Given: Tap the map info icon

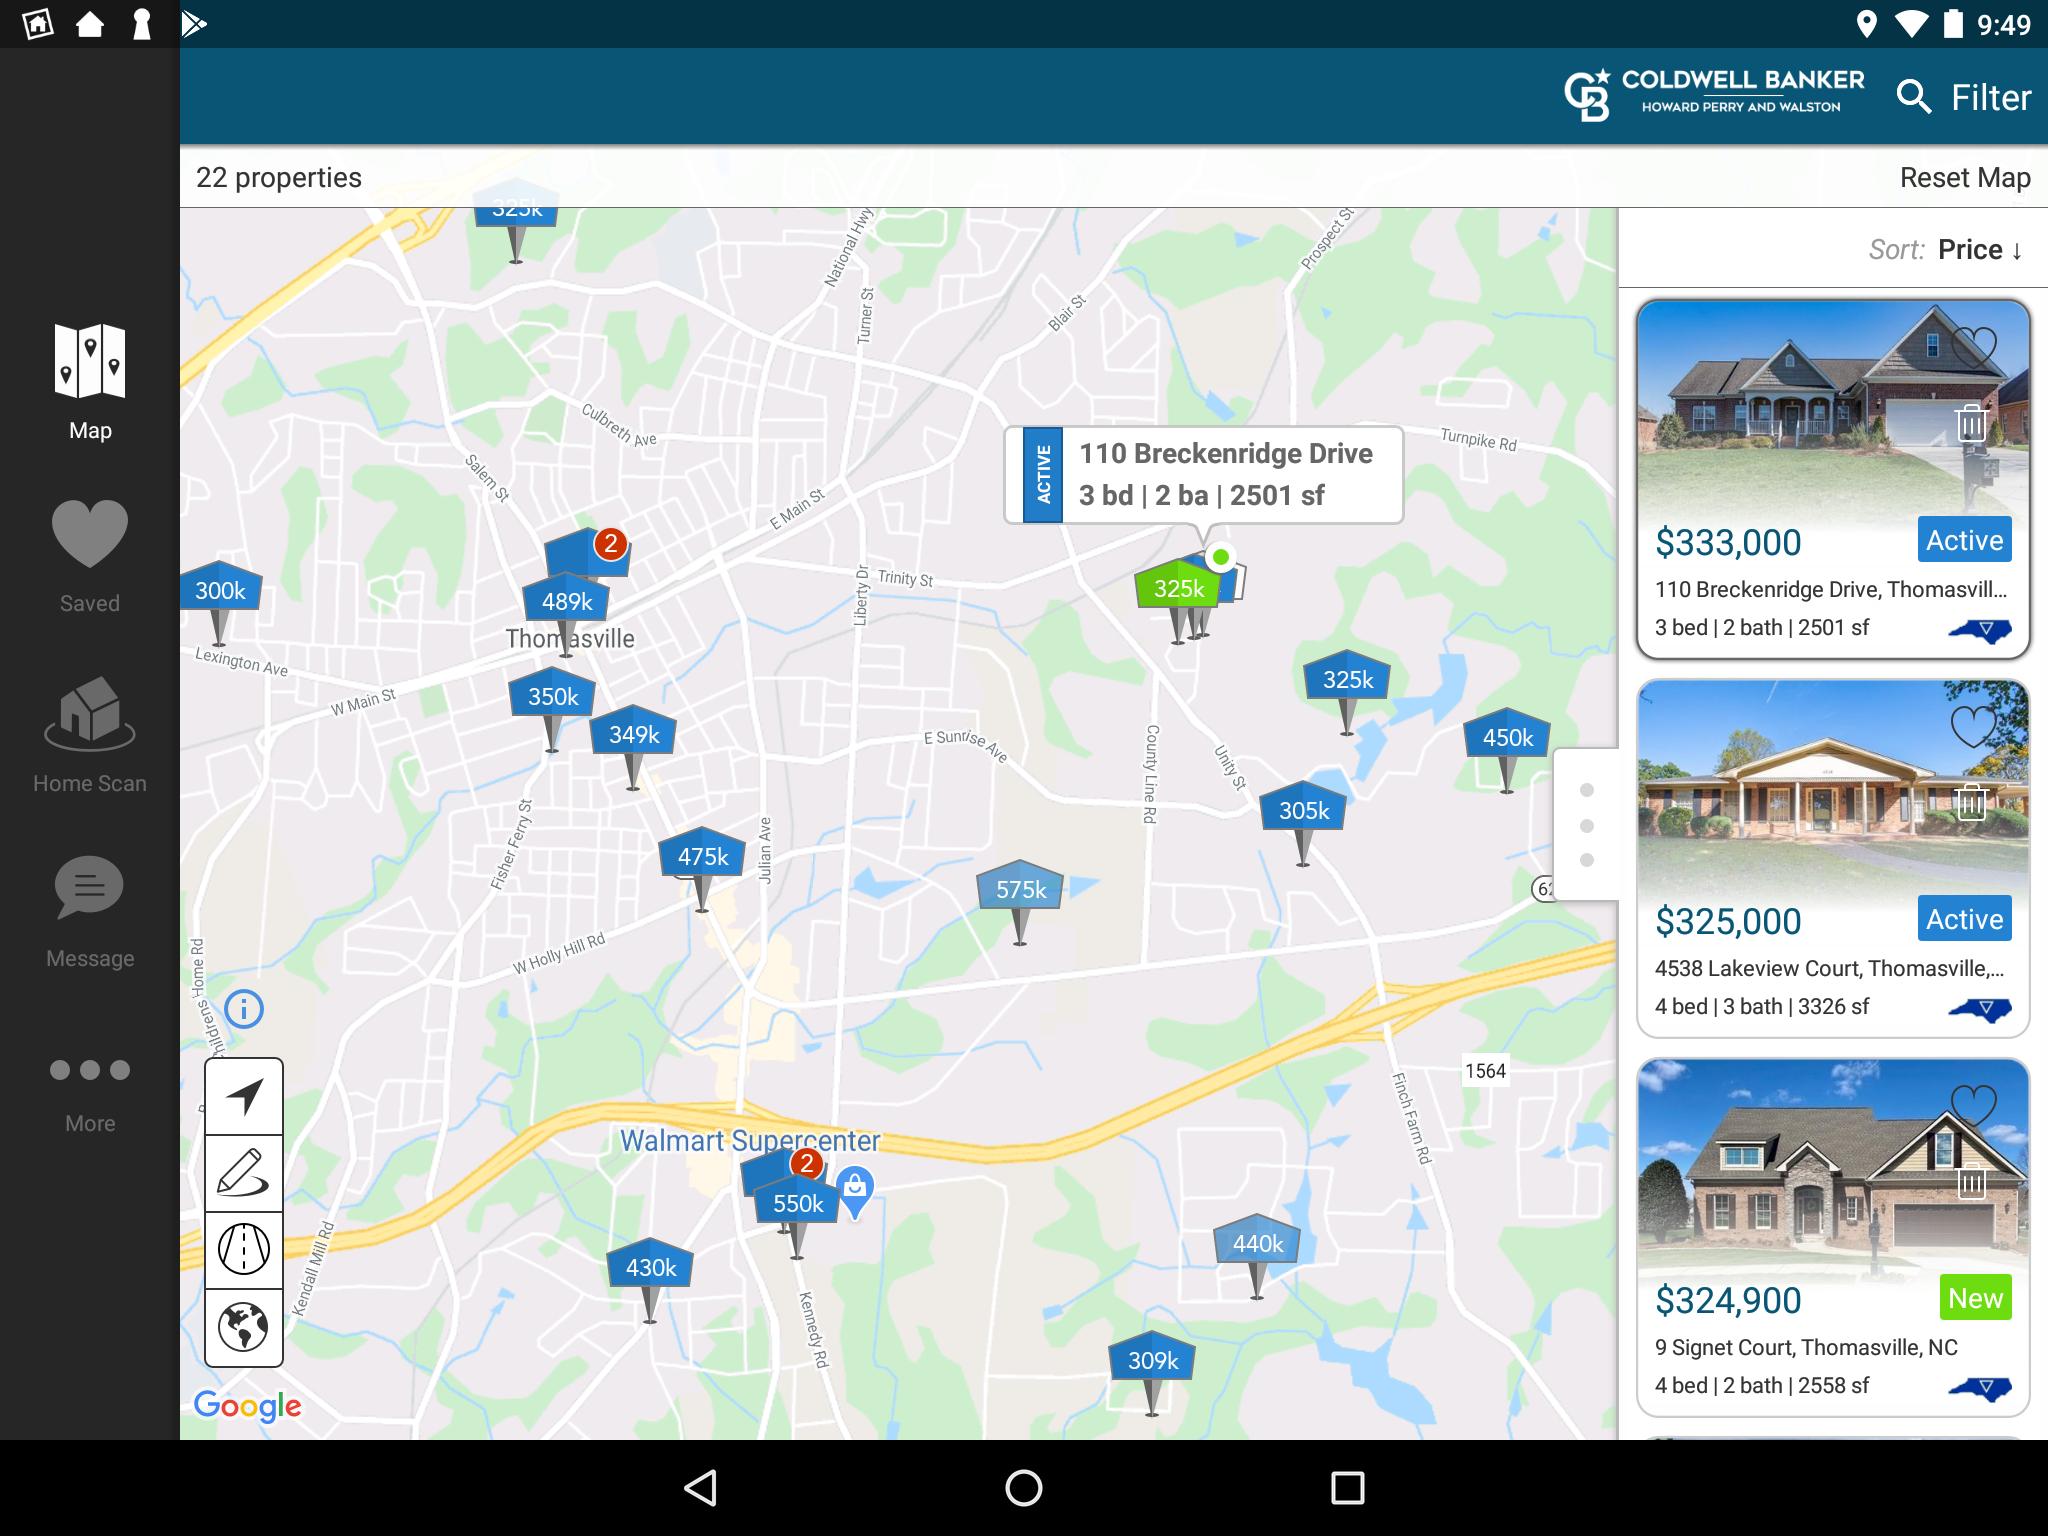Looking at the screenshot, I should tap(244, 1009).
